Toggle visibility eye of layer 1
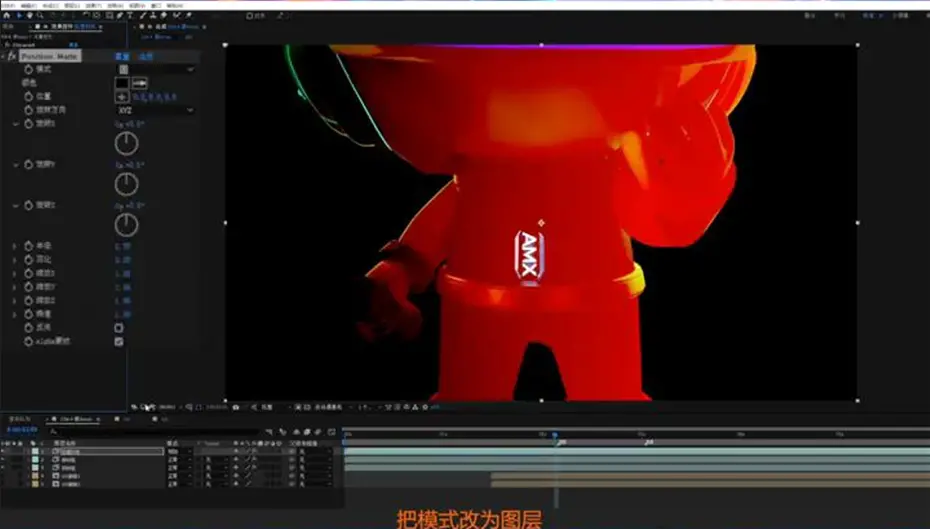 point(3,451)
